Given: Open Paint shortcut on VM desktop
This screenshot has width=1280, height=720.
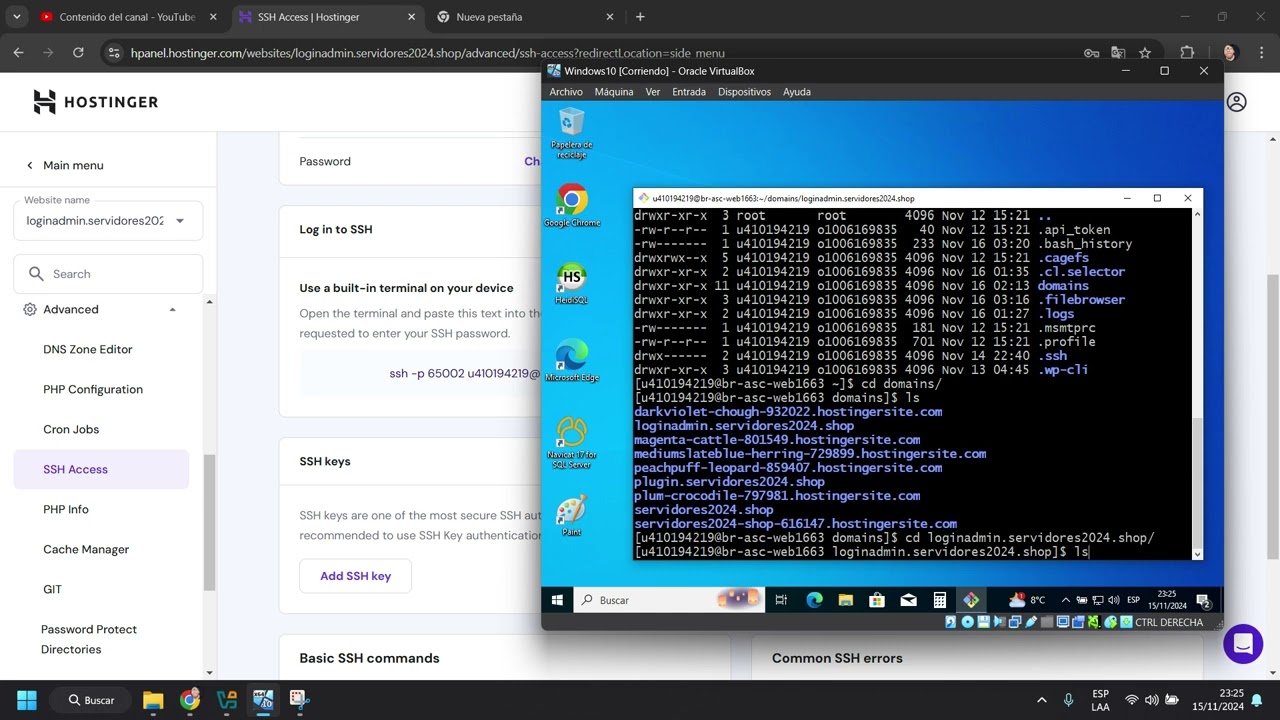Looking at the screenshot, I should pyautogui.click(x=572, y=516).
